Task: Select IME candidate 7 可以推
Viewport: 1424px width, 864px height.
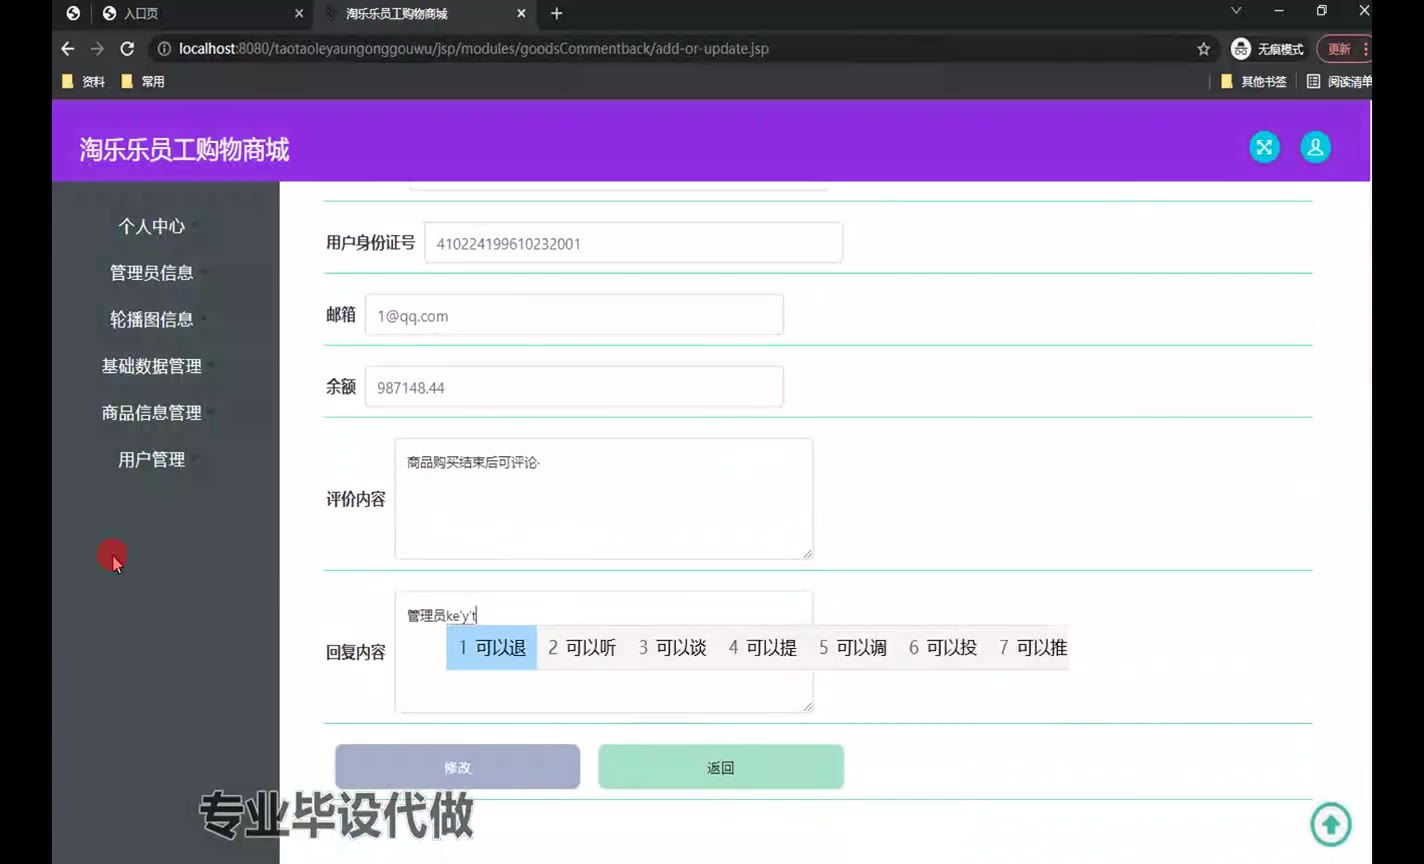Action: (1032, 648)
